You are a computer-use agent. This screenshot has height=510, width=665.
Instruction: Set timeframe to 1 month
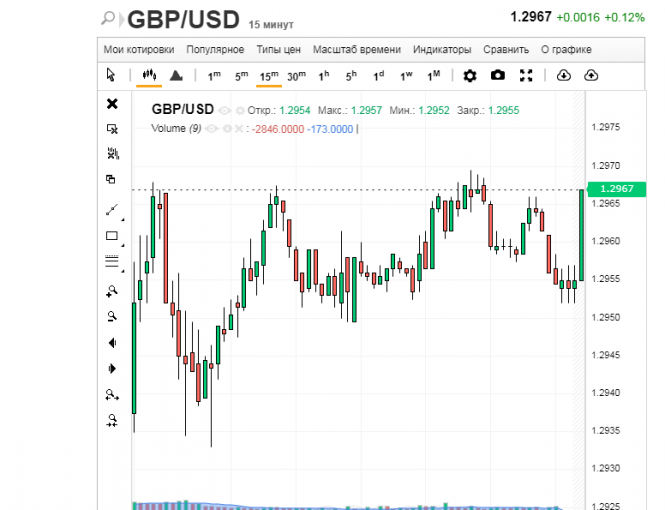click(433, 76)
